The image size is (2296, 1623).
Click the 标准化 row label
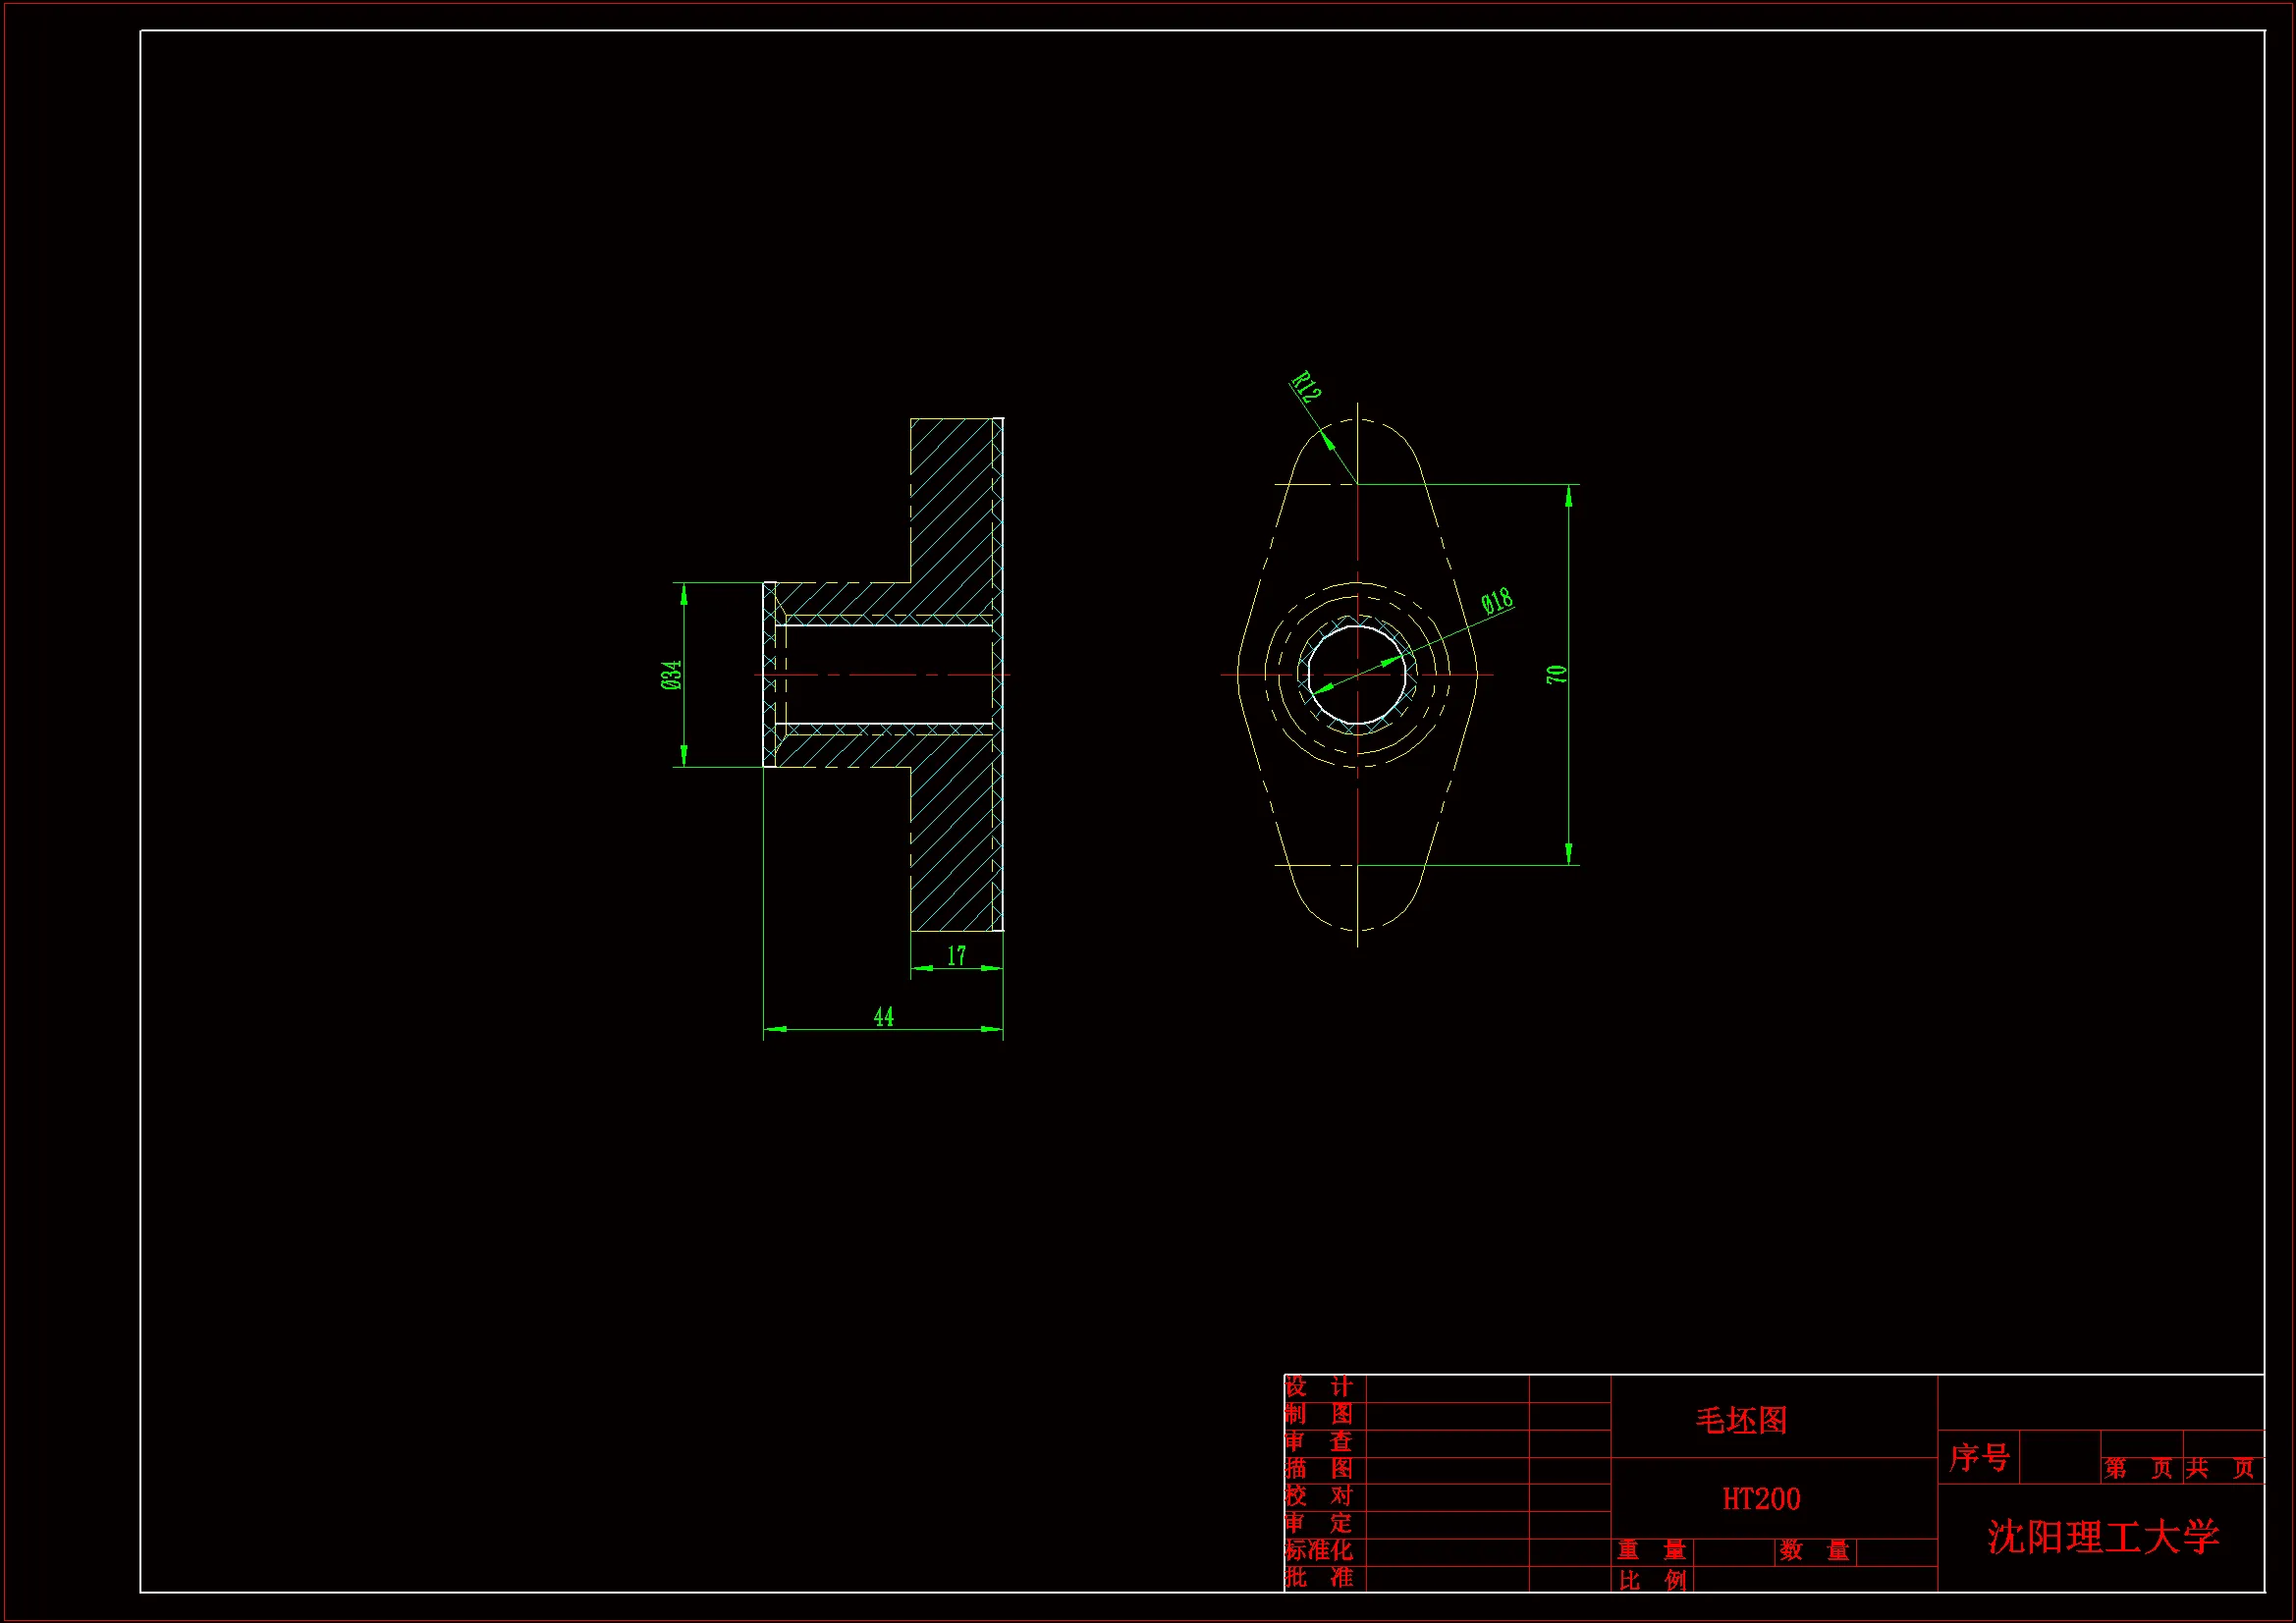tap(1318, 1550)
